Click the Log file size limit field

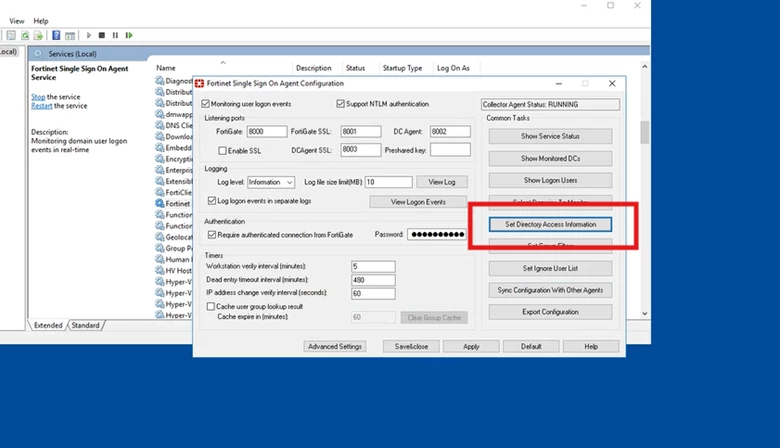(389, 182)
